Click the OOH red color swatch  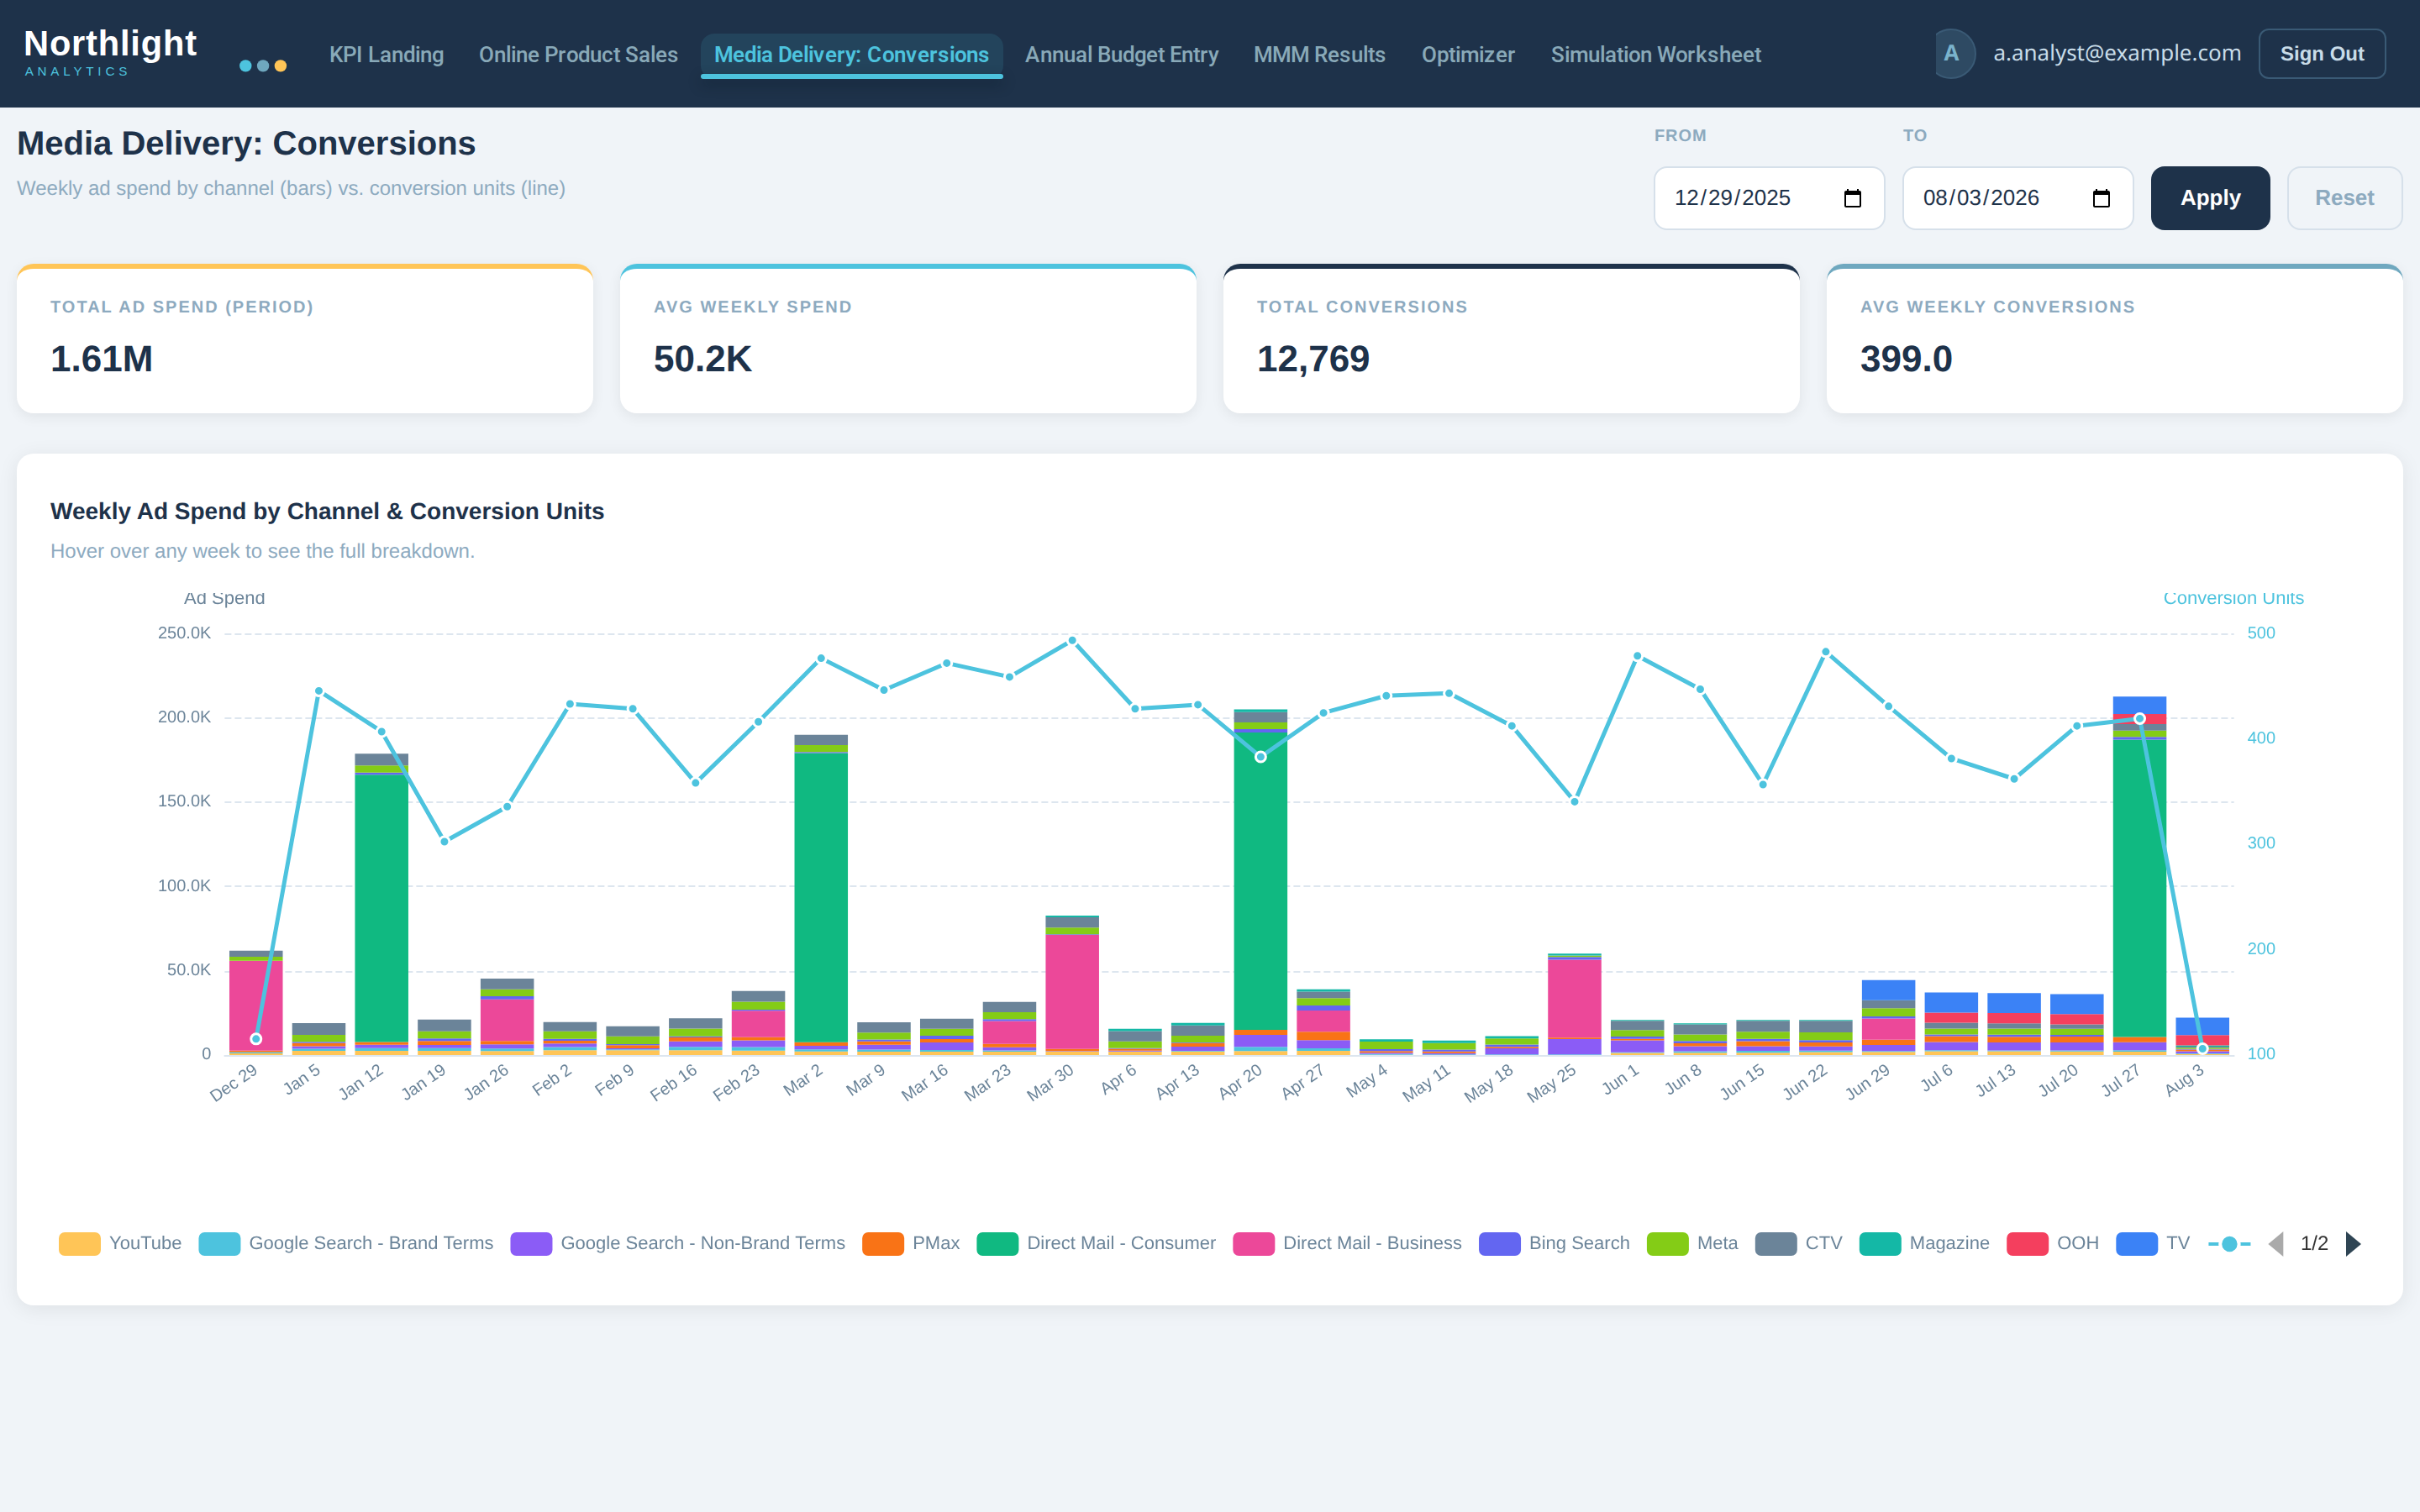tap(2027, 1244)
